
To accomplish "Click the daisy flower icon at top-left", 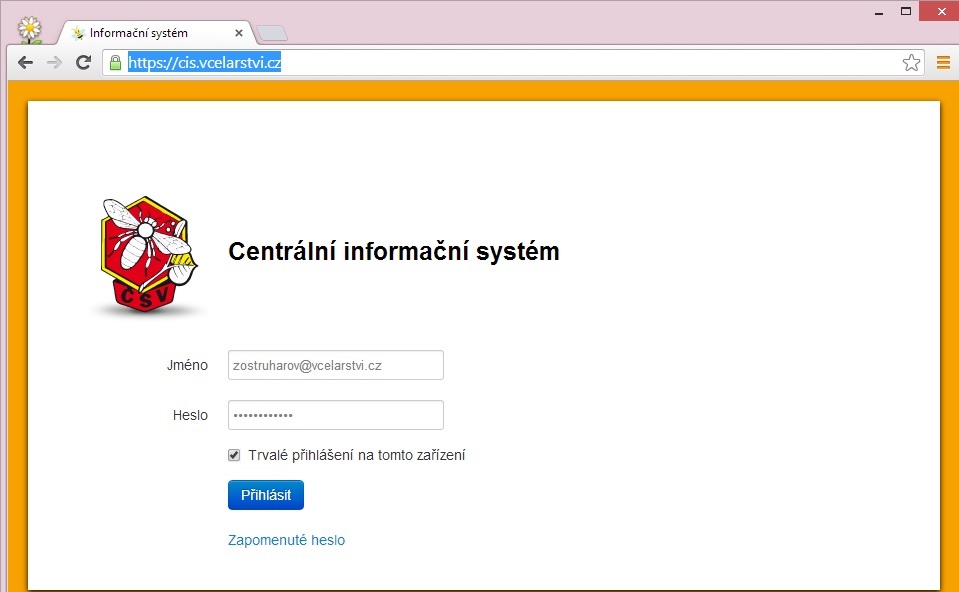I will click(29, 29).
